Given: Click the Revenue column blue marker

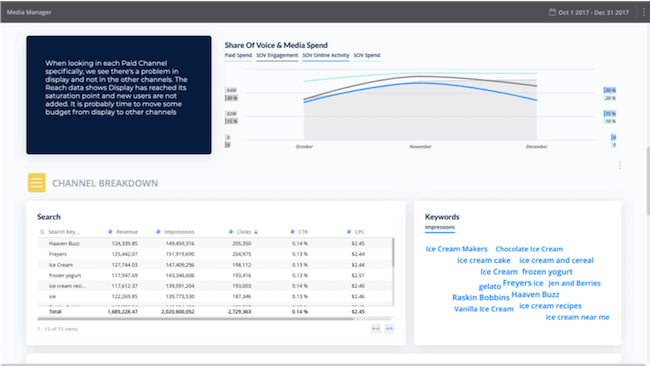Looking at the screenshot, I should pyautogui.click(x=110, y=232).
